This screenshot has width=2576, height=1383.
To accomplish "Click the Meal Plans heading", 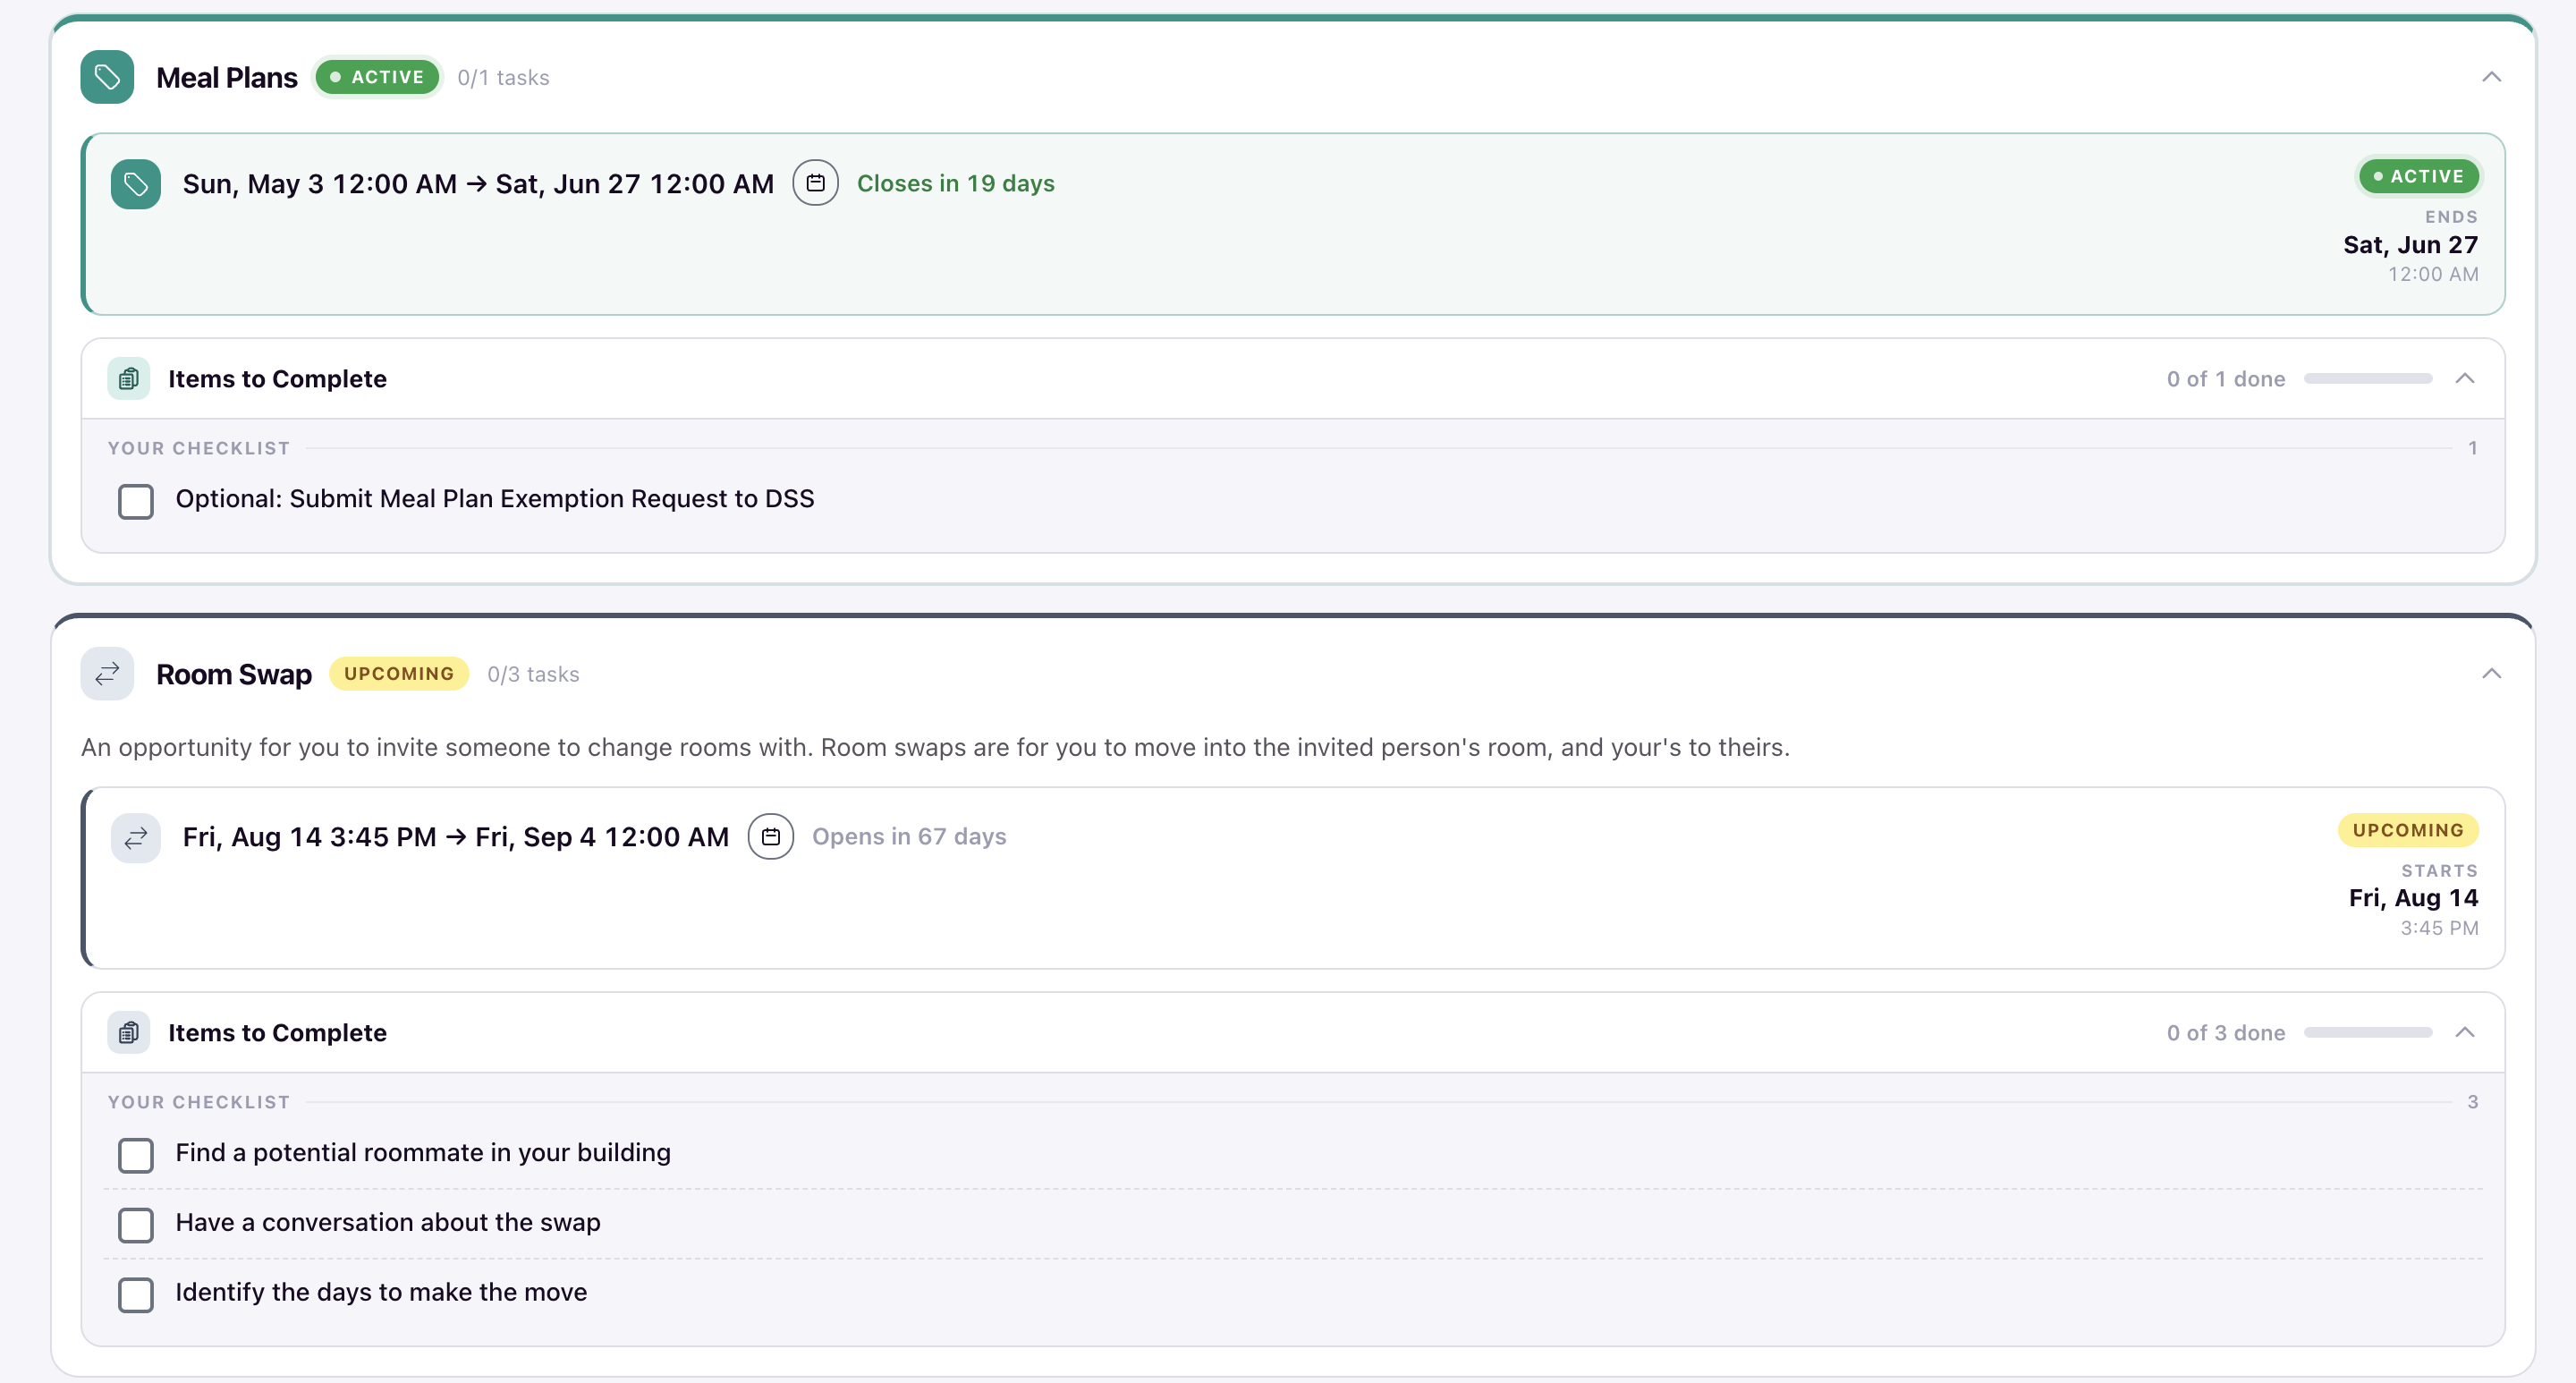I will pyautogui.click(x=227, y=78).
